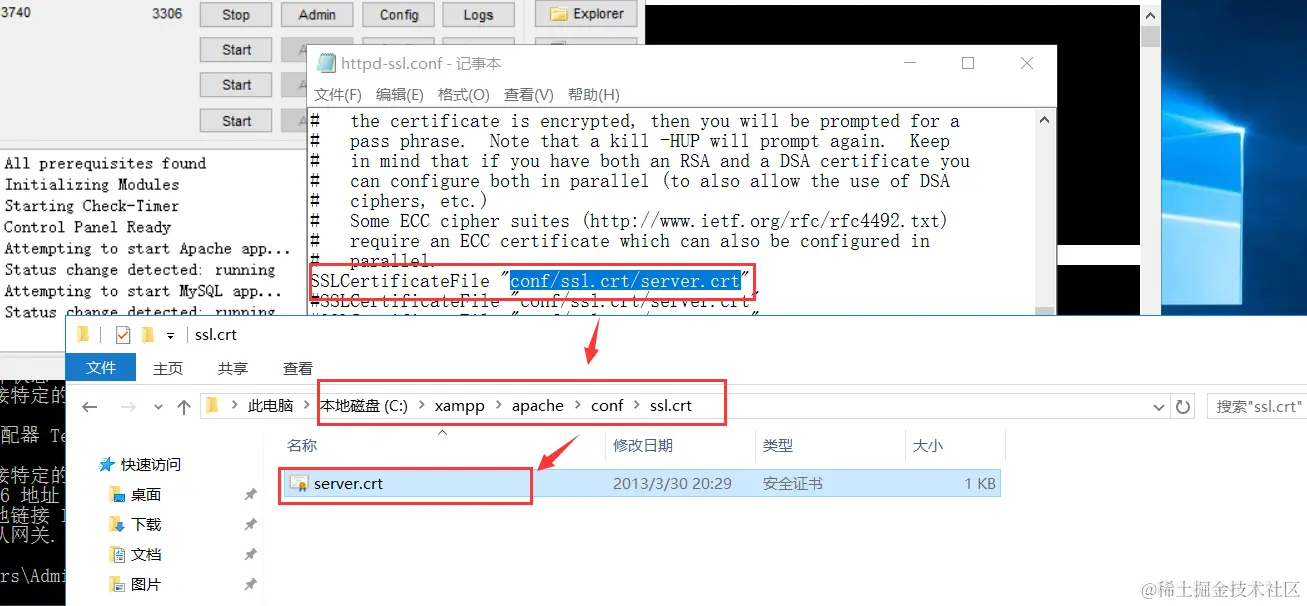
Task: Navigate to apache in the breadcrumb
Action: (538, 406)
